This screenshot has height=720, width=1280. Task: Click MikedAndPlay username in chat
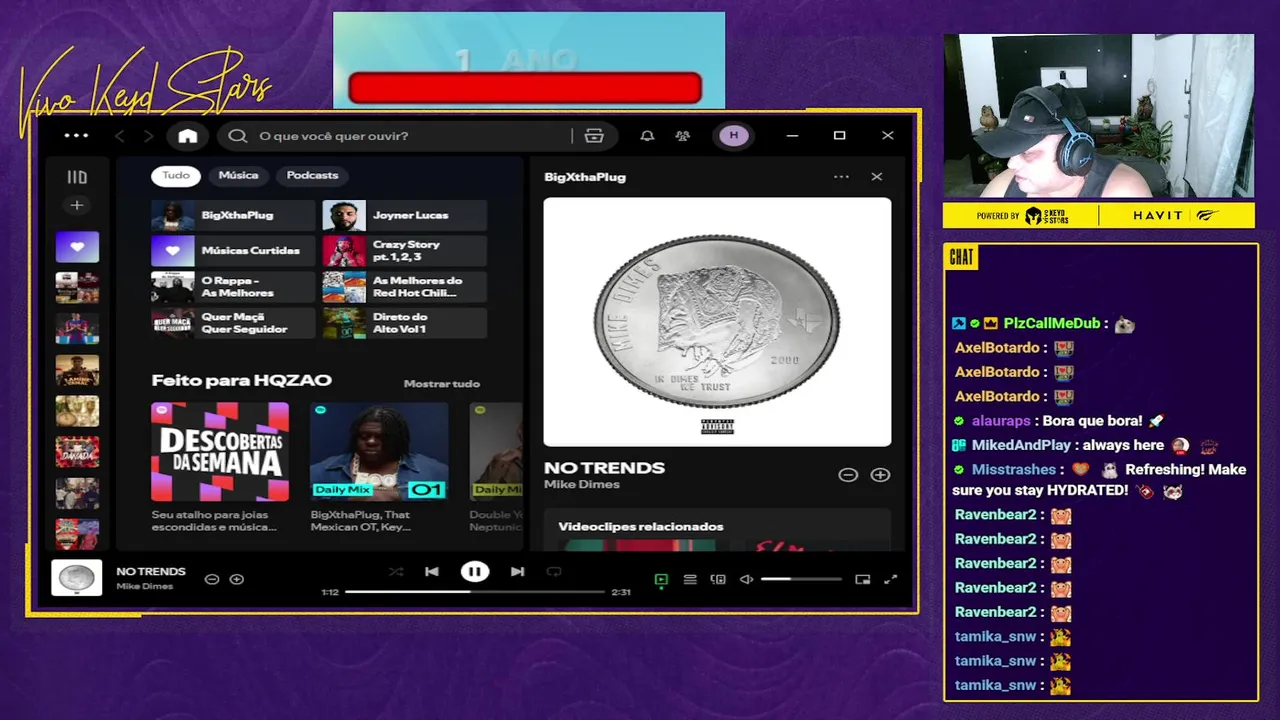(1021, 445)
